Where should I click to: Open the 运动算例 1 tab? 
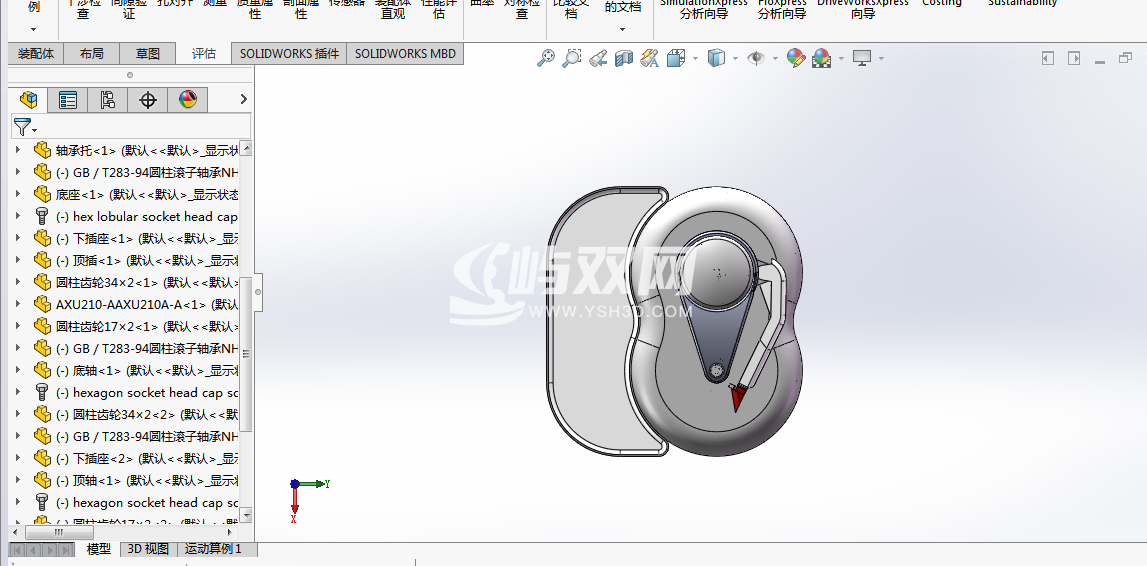(x=214, y=549)
